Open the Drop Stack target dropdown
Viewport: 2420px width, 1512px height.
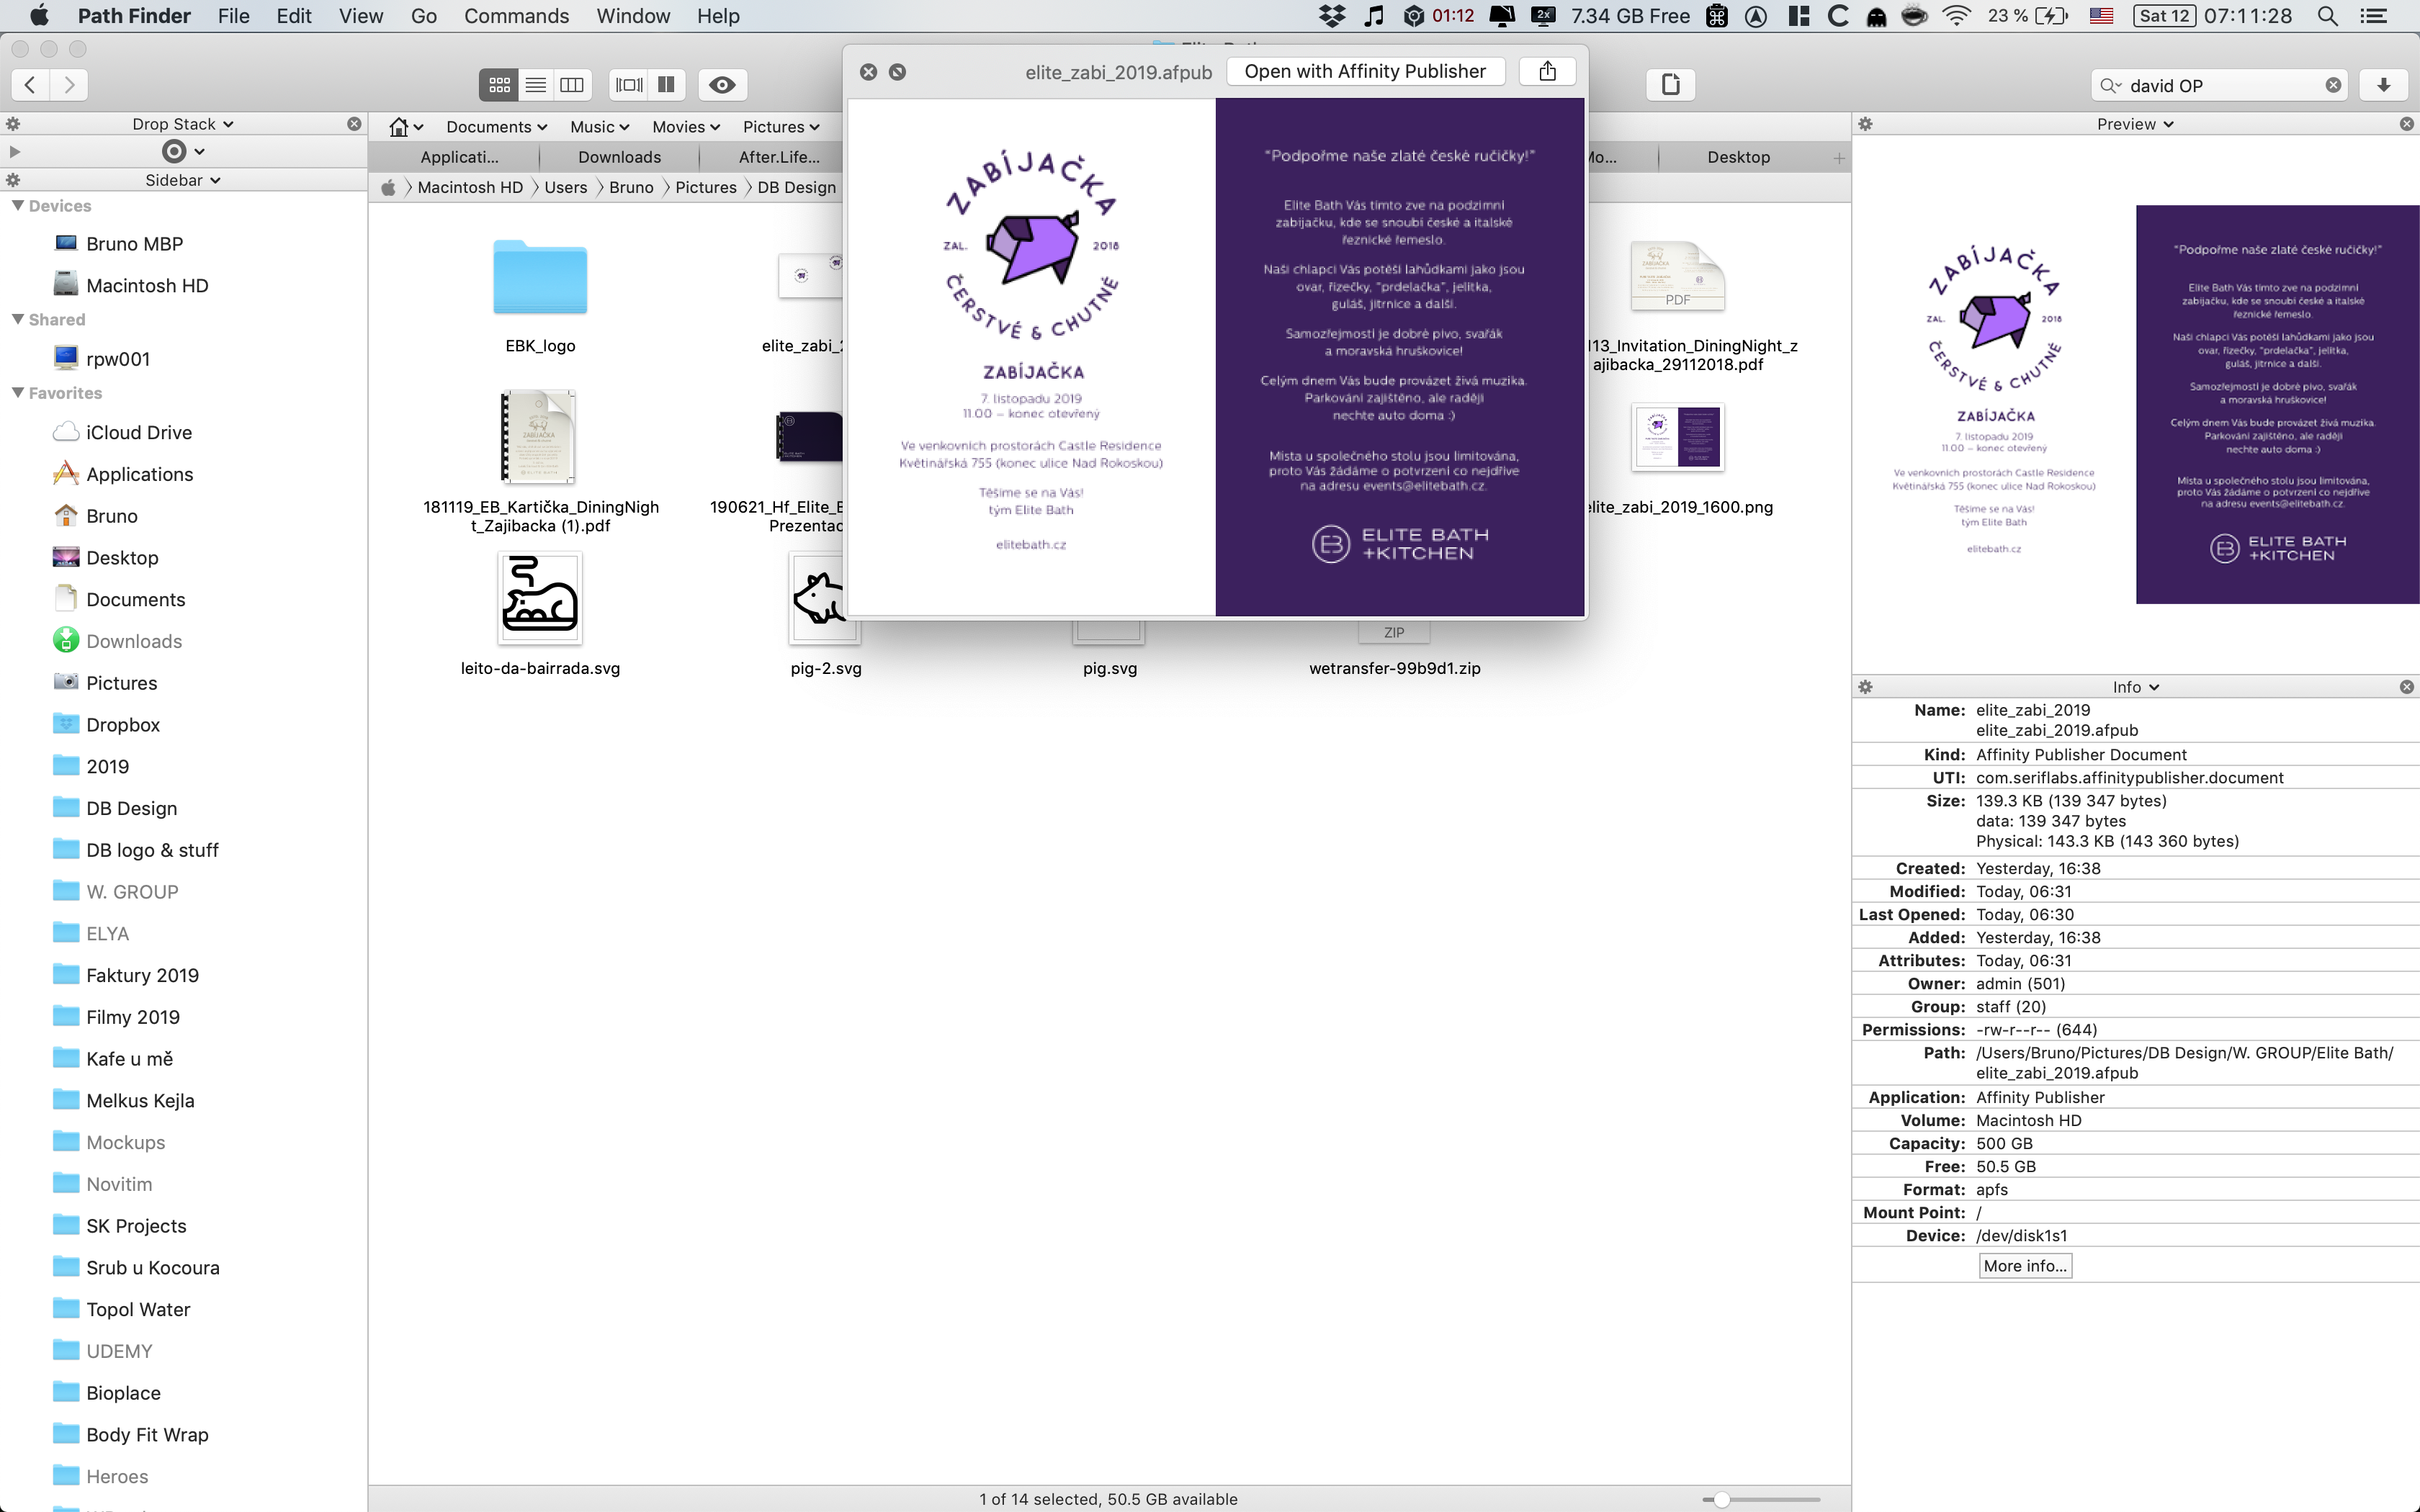point(184,152)
